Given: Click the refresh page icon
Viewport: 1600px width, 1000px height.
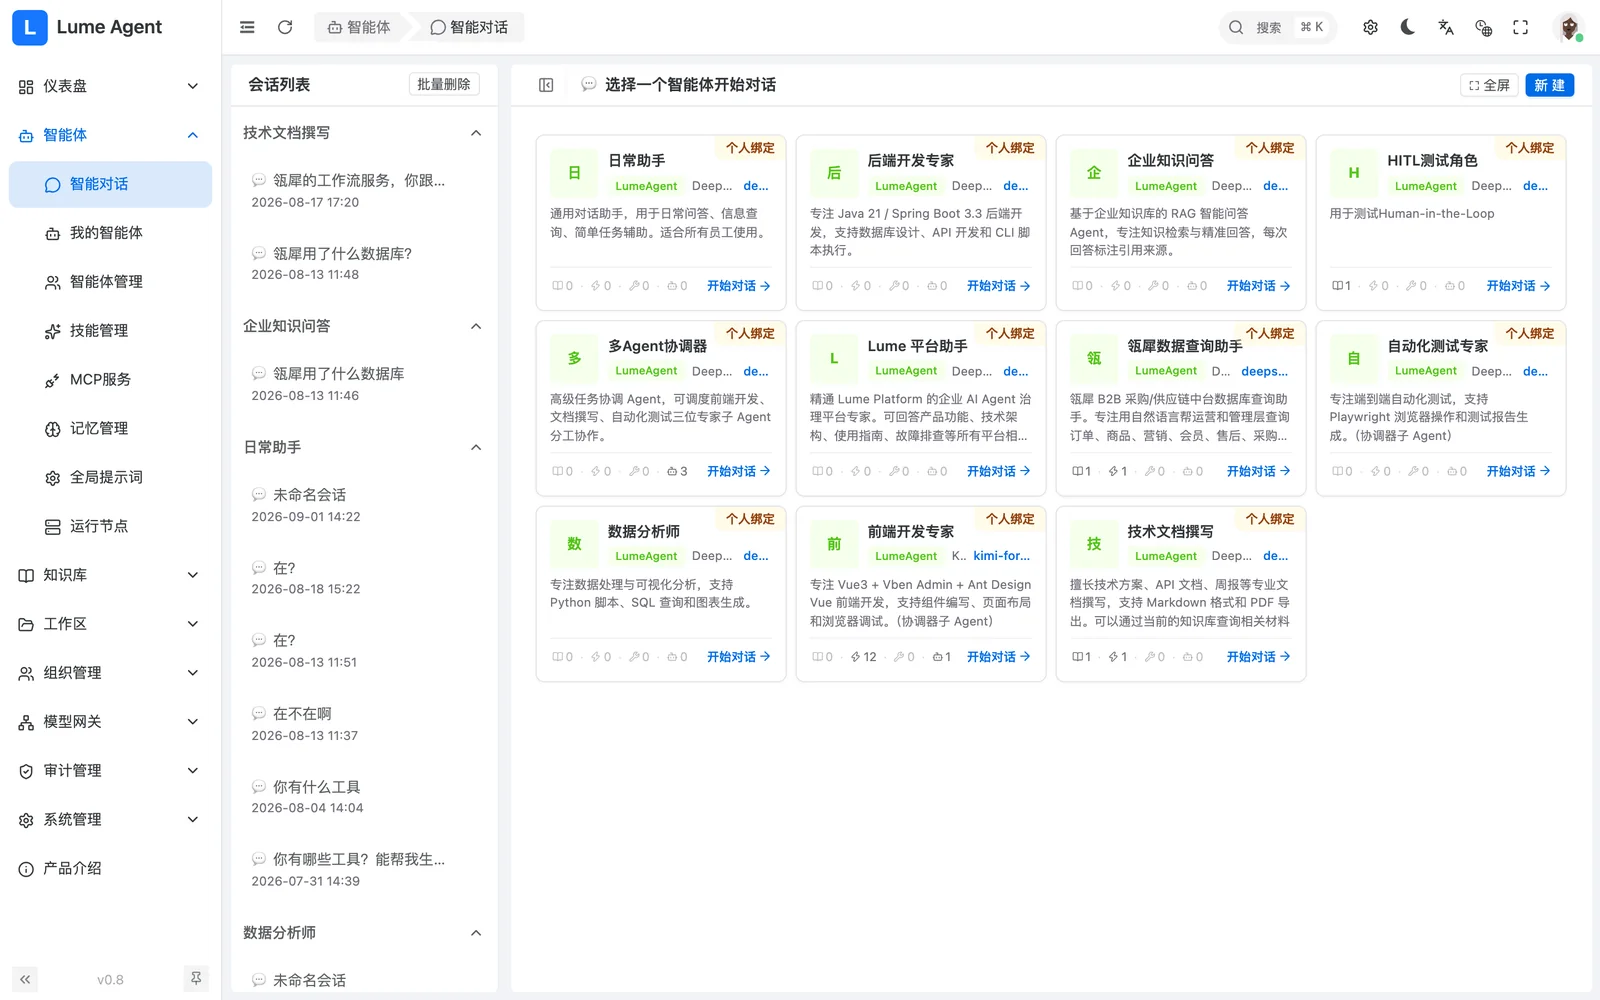Looking at the screenshot, I should pyautogui.click(x=285, y=27).
